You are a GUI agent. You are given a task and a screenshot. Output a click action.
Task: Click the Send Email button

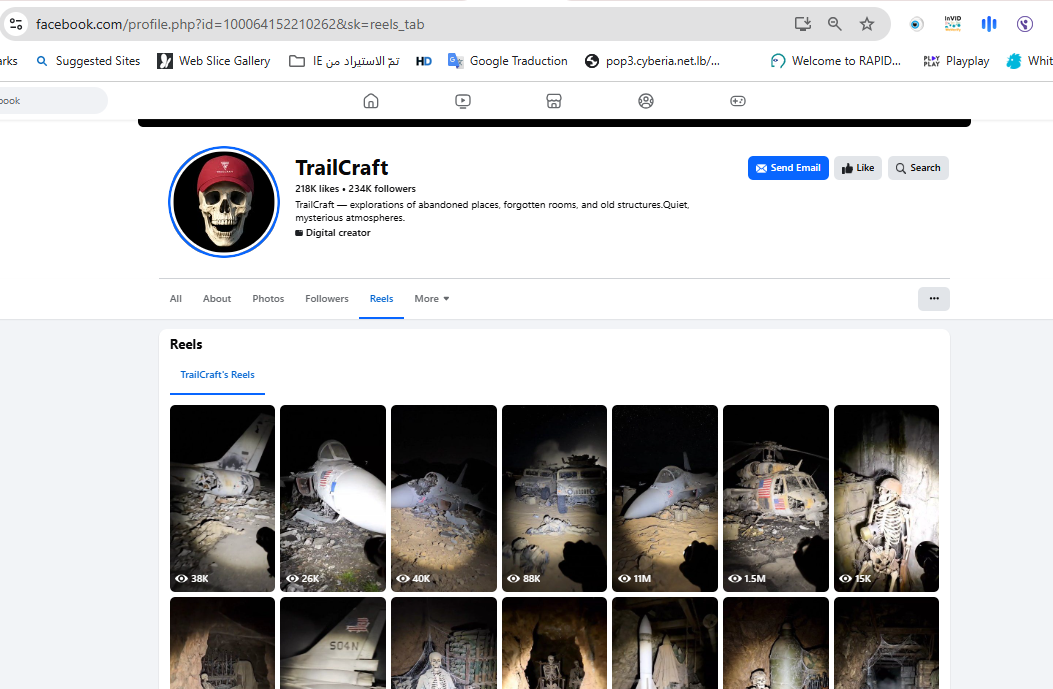(788, 168)
